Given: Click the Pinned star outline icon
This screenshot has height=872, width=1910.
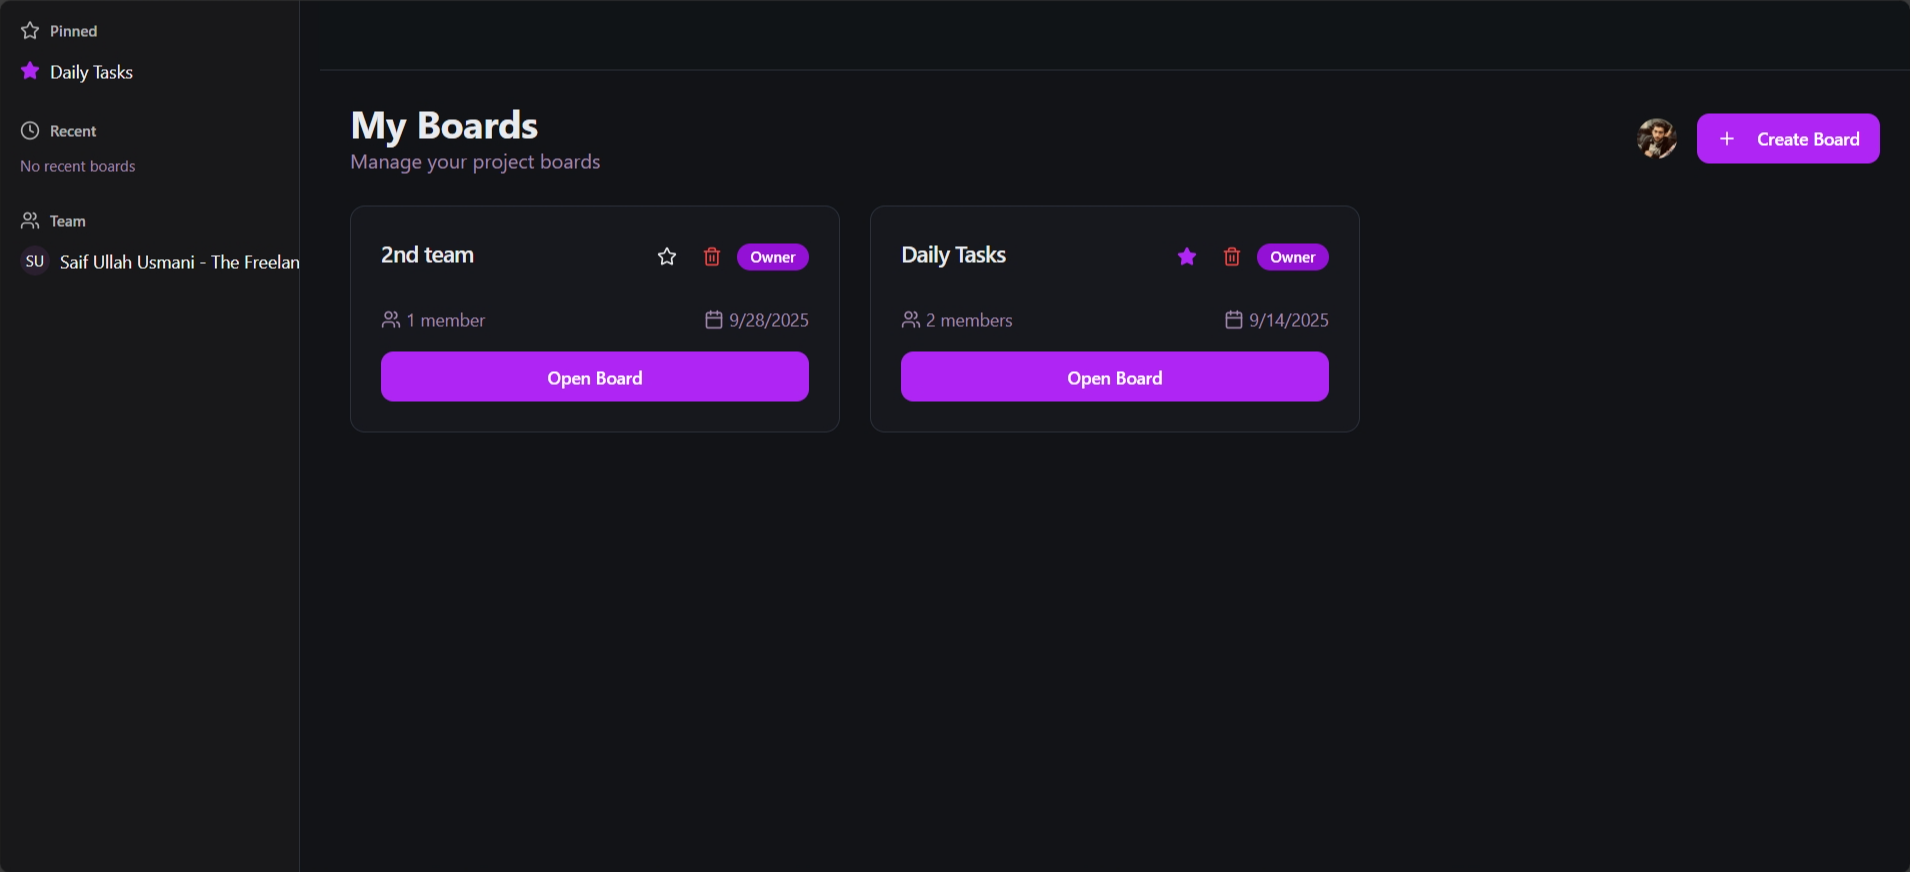Looking at the screenshot, I should coord(30,31).
